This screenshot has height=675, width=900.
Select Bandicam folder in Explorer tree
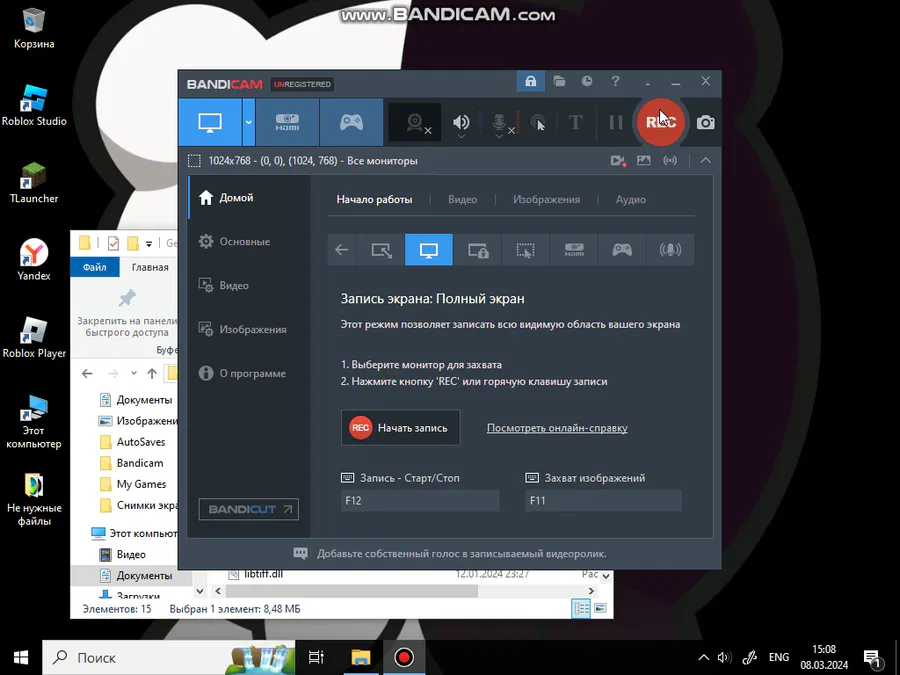[139, 463]
